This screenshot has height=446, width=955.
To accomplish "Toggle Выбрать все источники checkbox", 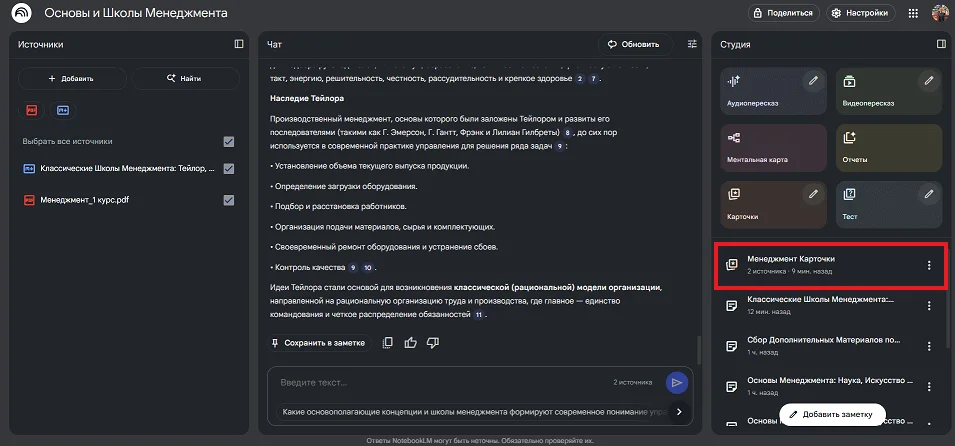I will click(229, 141).
